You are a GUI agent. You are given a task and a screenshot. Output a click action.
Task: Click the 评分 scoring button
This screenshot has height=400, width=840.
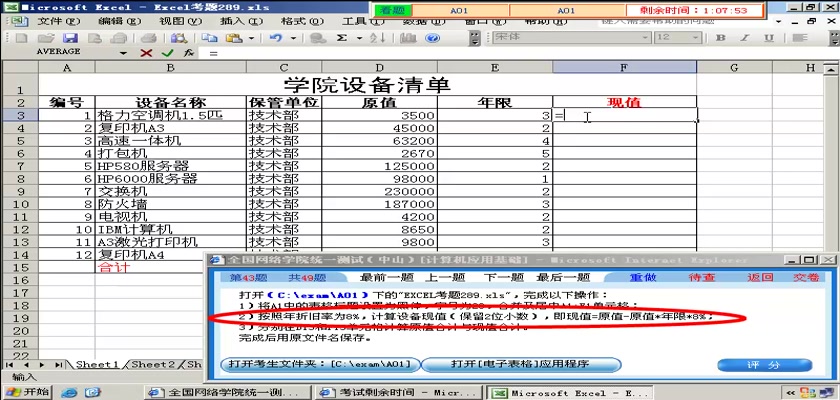click(764, 365)
